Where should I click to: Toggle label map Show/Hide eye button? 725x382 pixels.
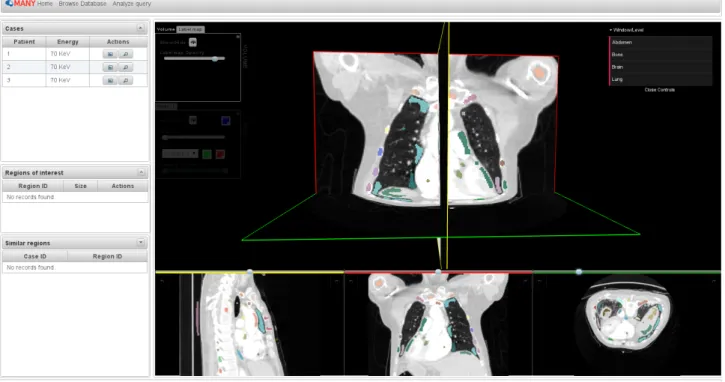(x=193, y=42)
